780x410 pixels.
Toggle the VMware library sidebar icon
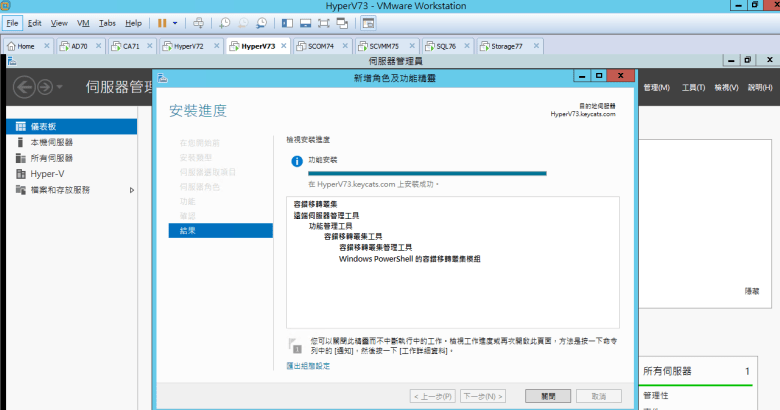pyautogui.click(x=286, y=22)
